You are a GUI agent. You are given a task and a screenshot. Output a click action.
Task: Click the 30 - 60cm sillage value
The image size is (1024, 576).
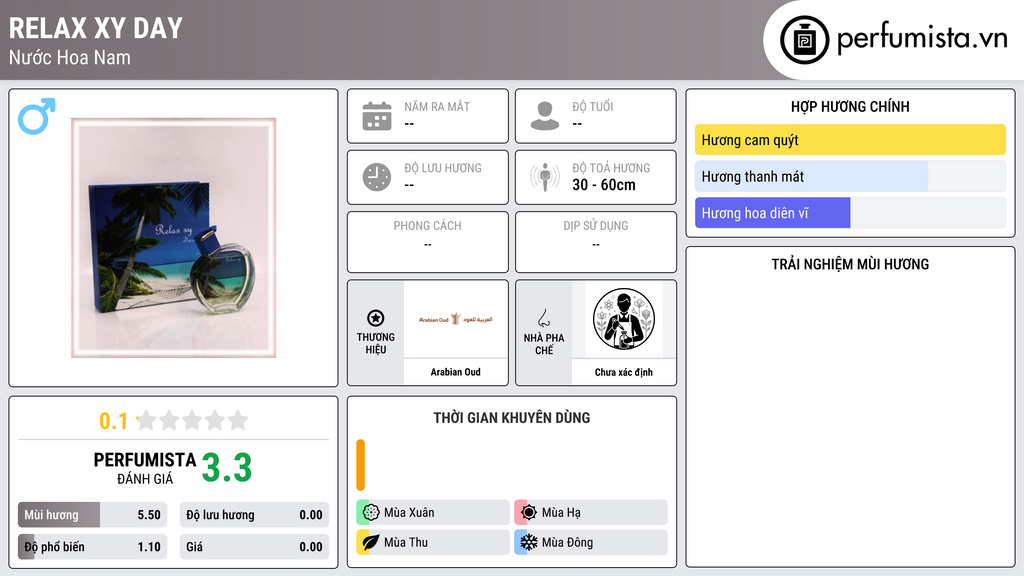pyautogui.click(x=604, y=185)
